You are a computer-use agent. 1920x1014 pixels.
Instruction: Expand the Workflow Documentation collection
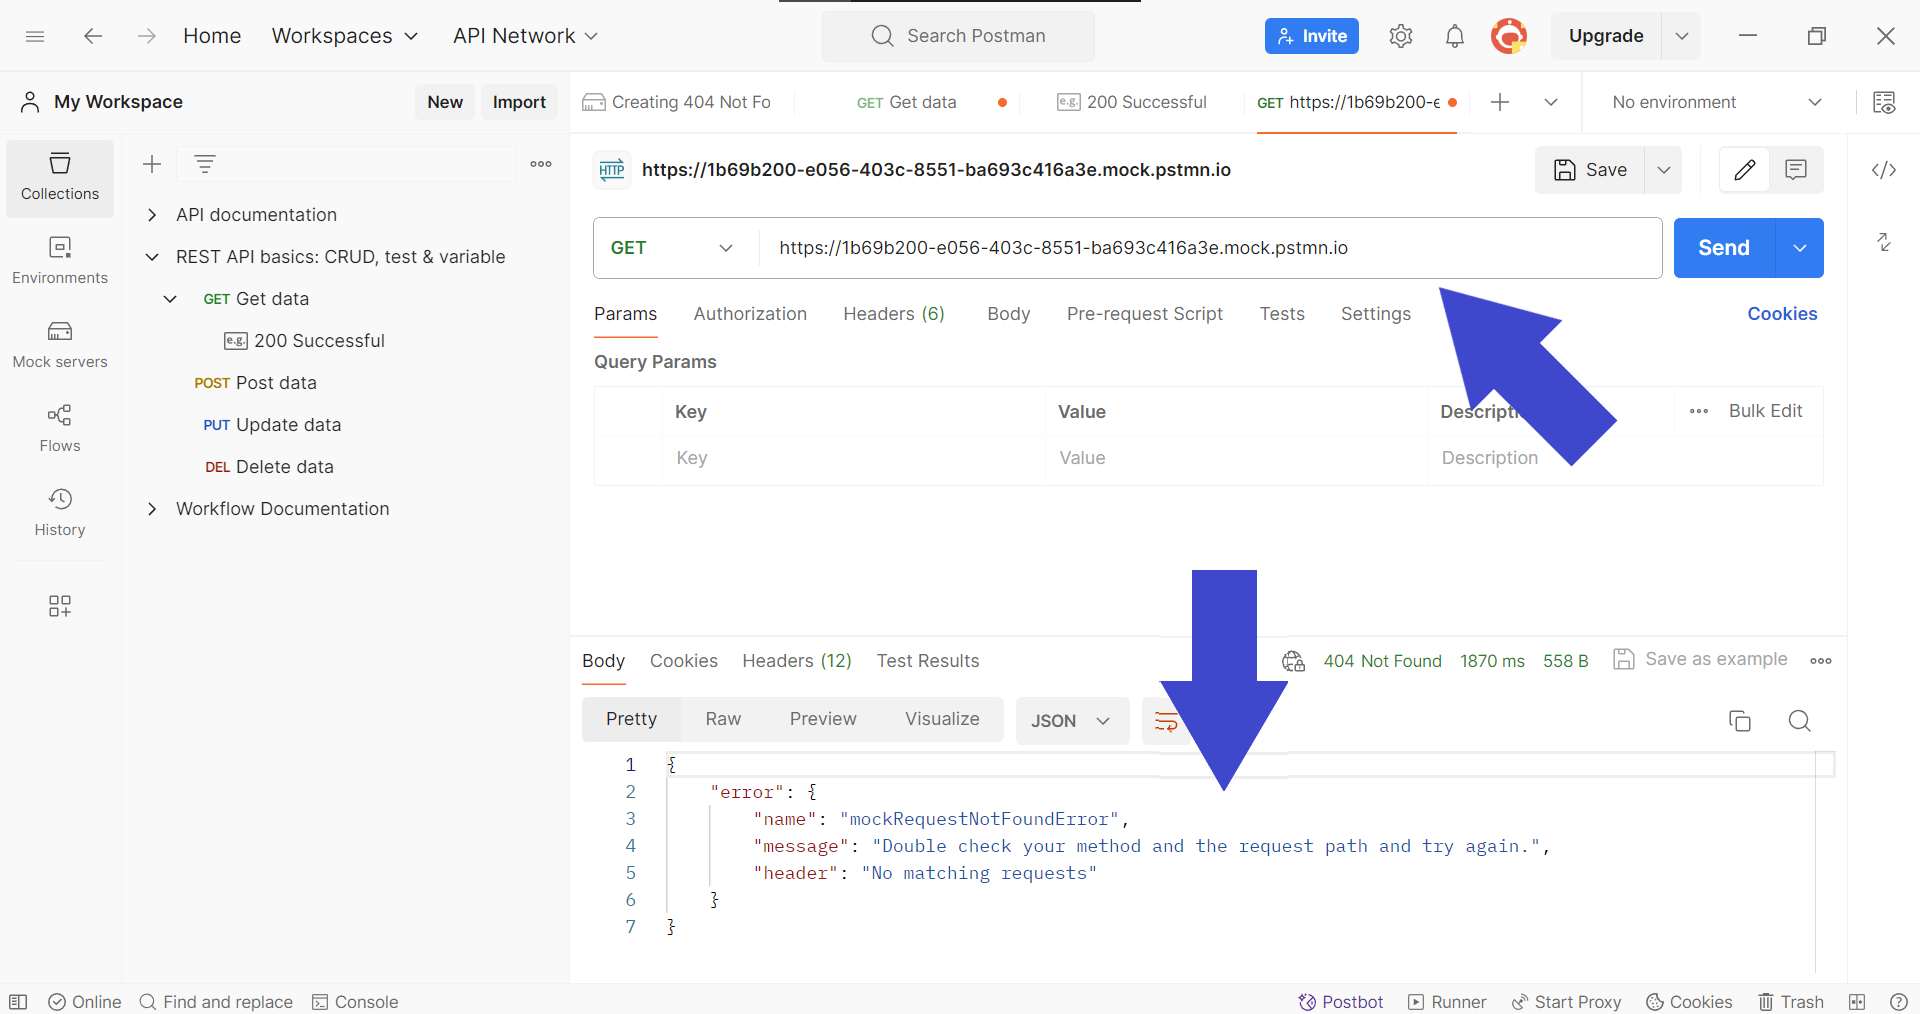point(152,509)
